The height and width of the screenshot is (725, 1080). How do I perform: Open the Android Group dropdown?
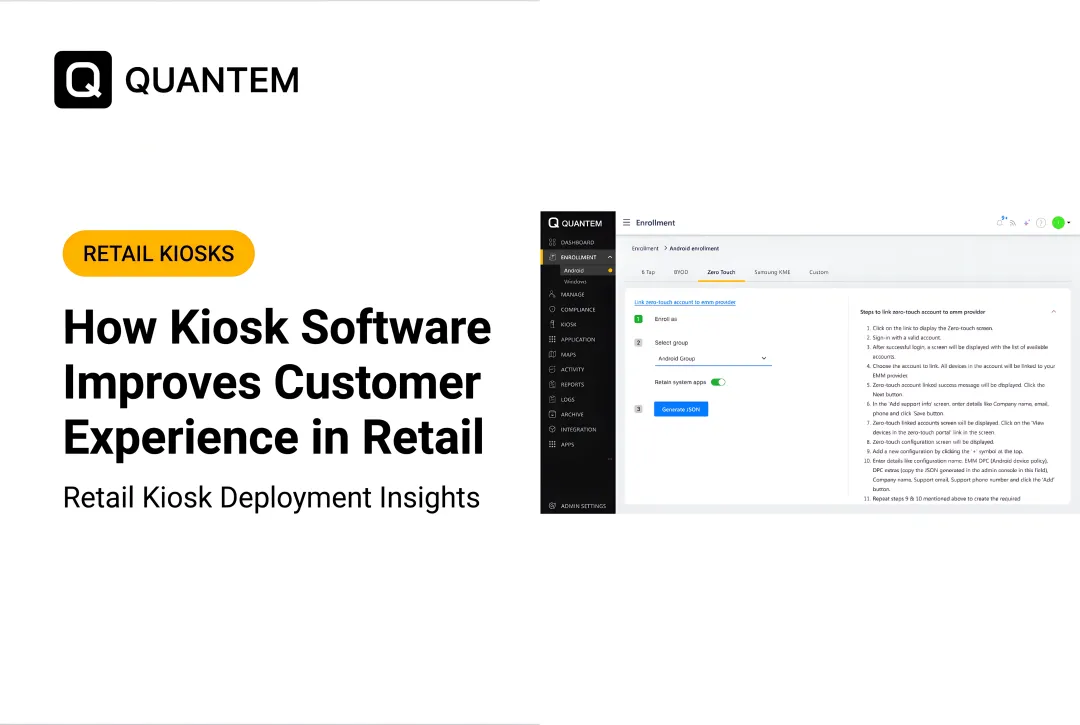point(713,359)
